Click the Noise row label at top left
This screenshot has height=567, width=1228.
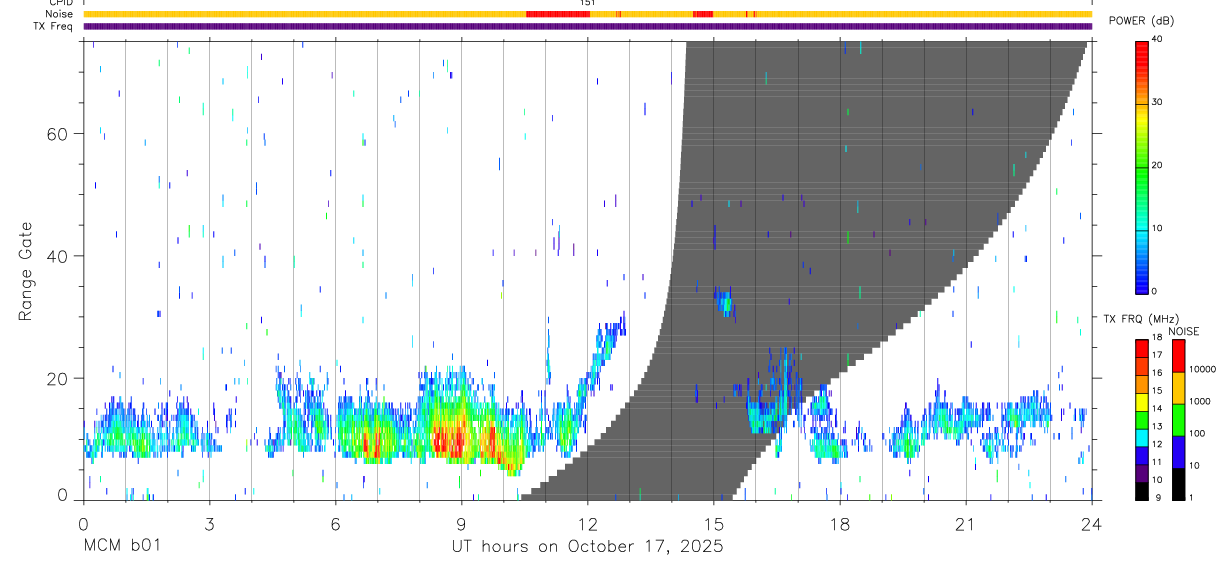point(61,14)
